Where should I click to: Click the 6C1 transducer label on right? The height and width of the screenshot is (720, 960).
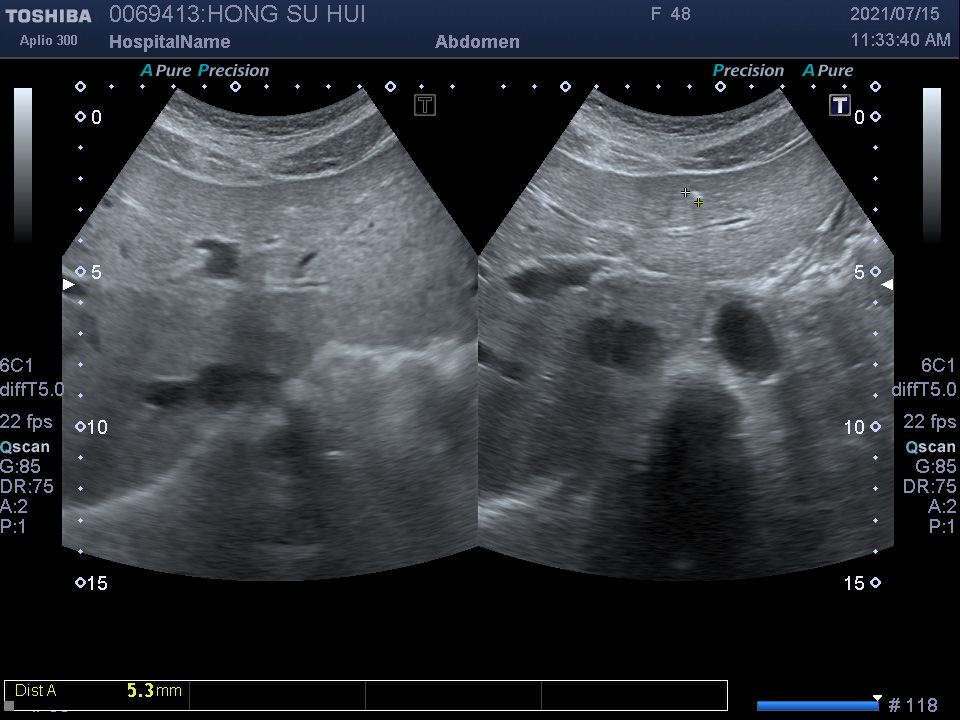click(x=938, y=366)
